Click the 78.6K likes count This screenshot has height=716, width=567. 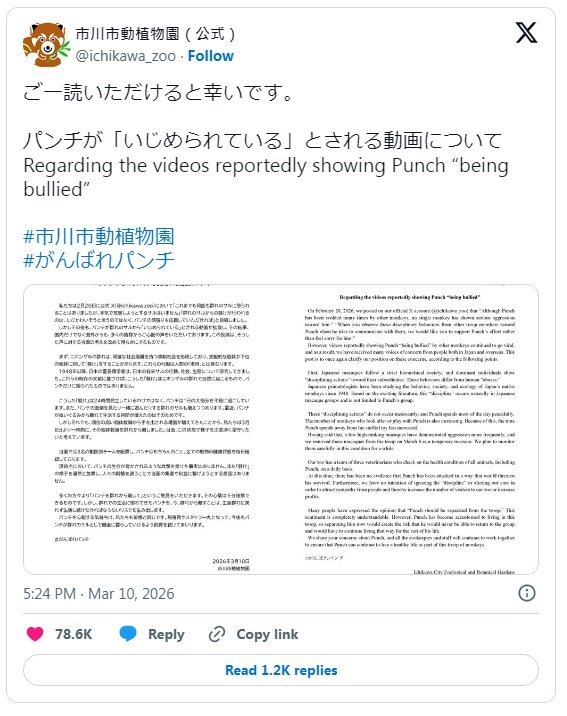click(x=74, y=634)
